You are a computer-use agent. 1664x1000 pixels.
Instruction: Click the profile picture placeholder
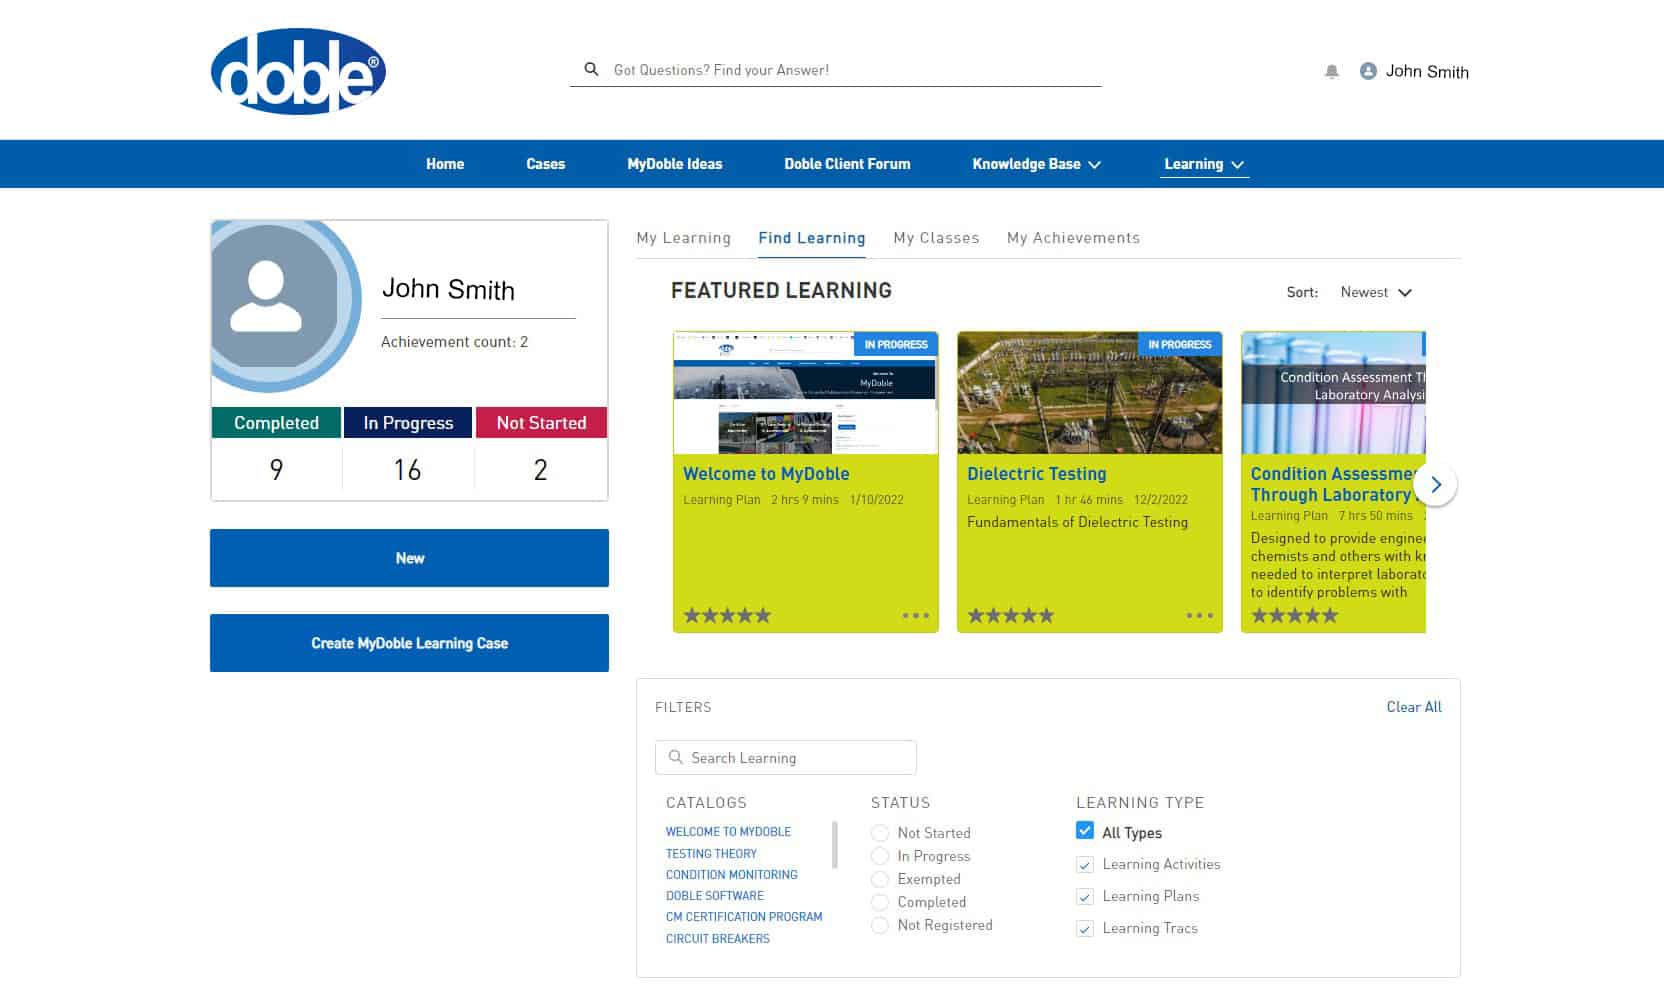click(x=285, y=305)
